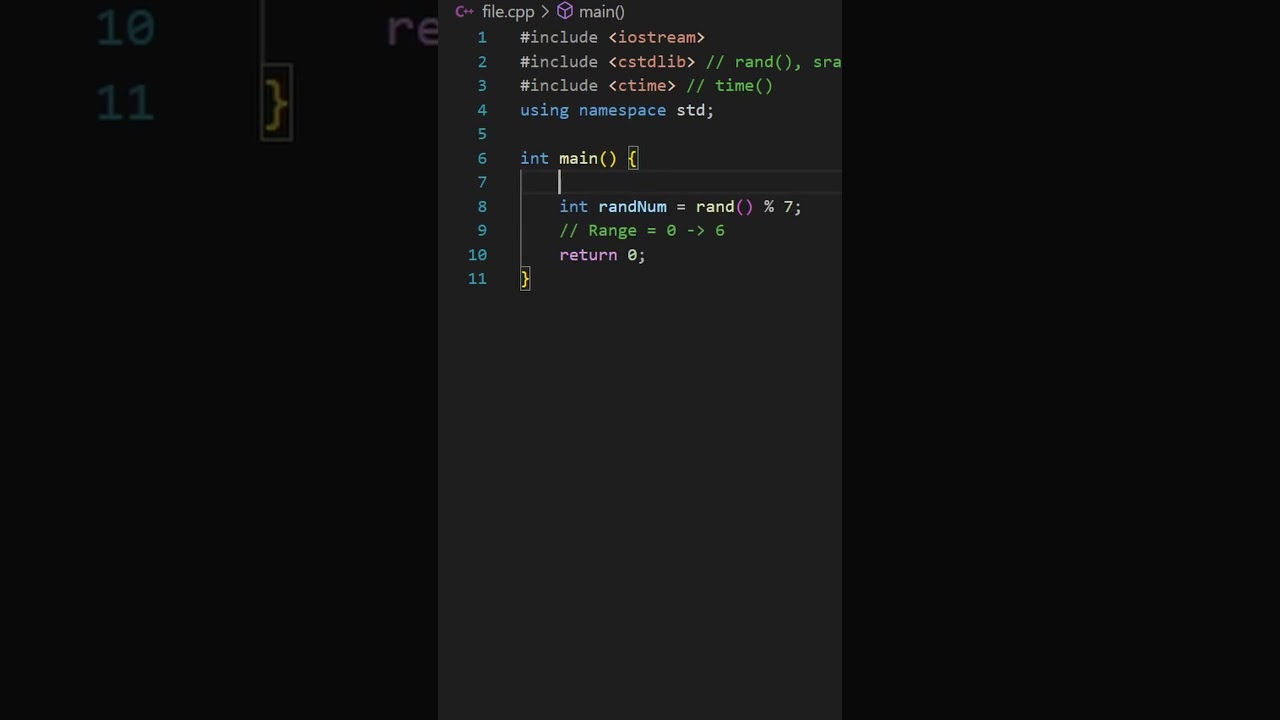
Task: Click line number 8 in gutter
Action: pyautogui.click(x=482, y=206)
